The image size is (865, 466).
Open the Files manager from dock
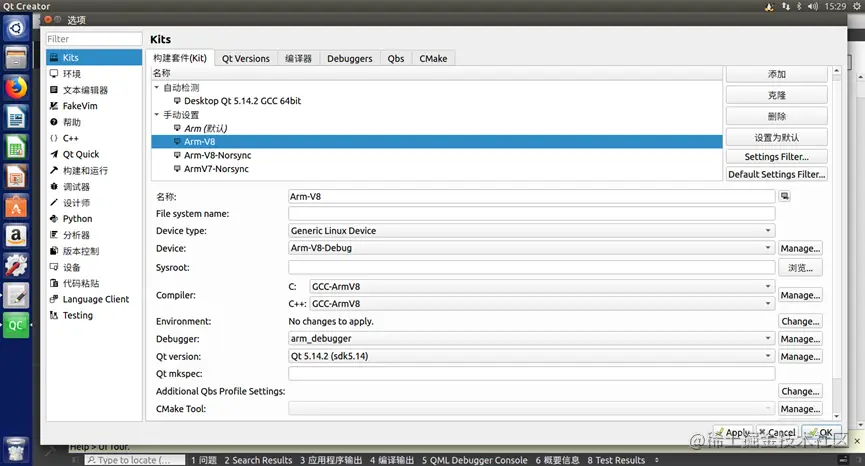tap(15, 58)
